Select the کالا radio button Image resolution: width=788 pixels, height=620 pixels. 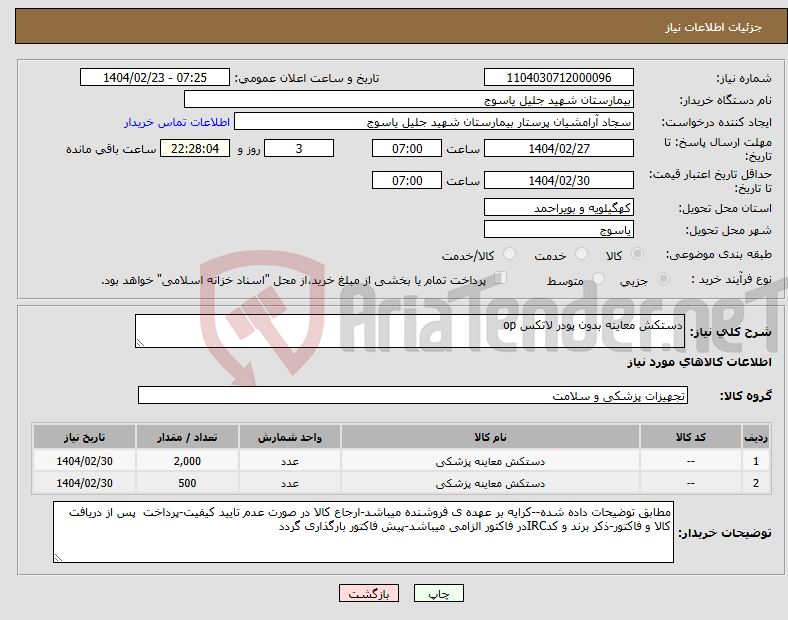(637, 254)
